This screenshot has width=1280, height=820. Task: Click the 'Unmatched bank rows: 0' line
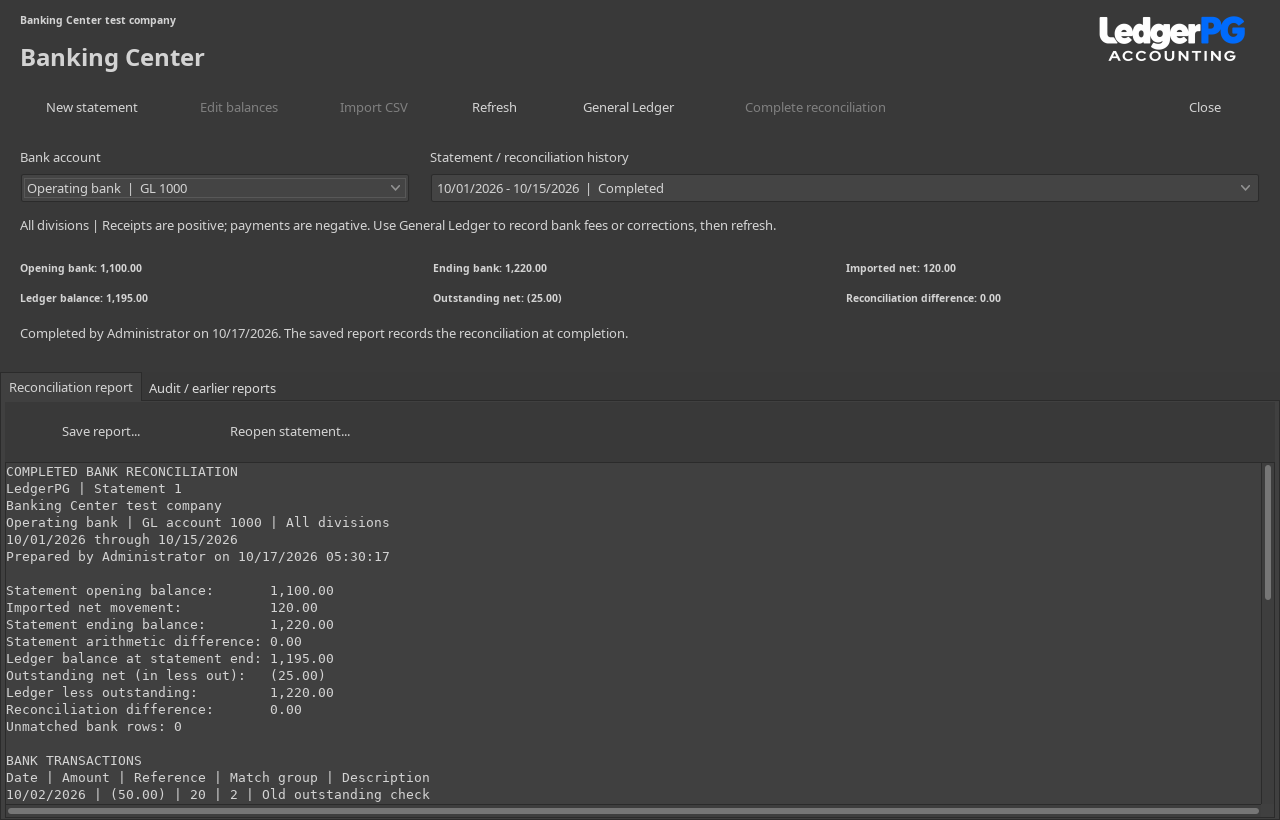pyautogui.click(x=94, y=726)
